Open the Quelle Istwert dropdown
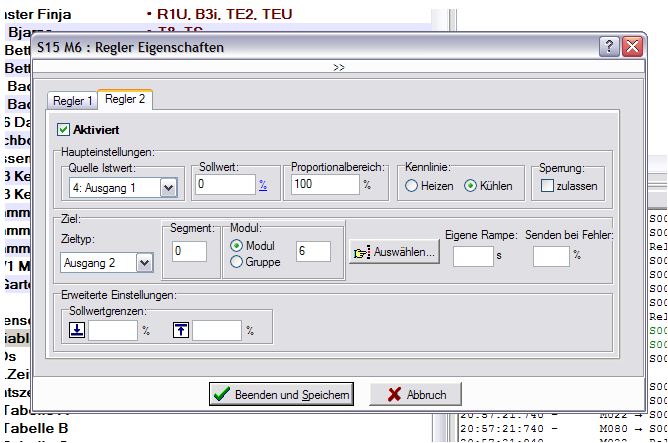The width and height of the screenshot is (668, 443). coord(168,186)
